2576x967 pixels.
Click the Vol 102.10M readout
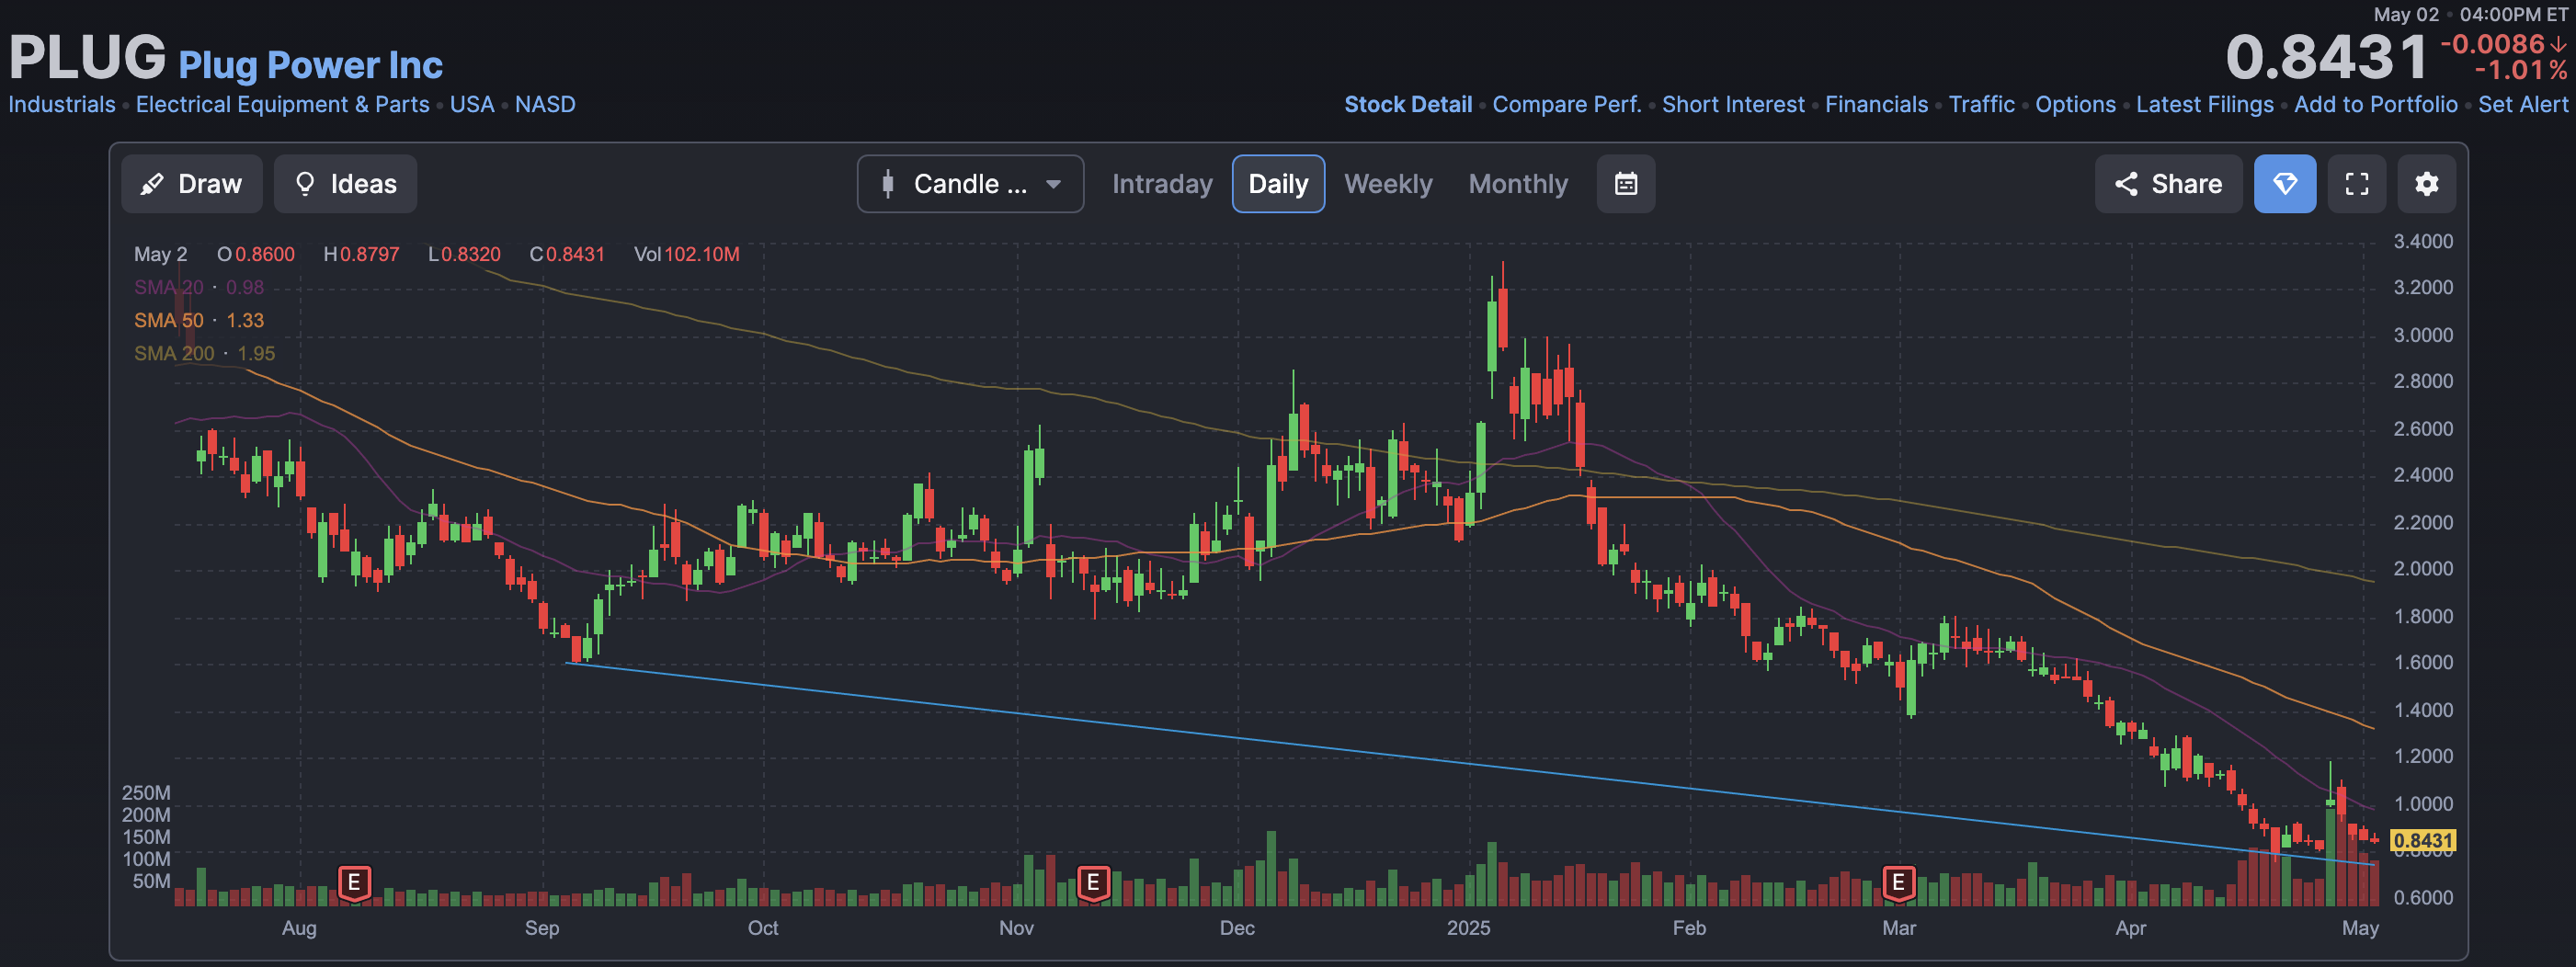pyautogui.click(x=686, y=254)
